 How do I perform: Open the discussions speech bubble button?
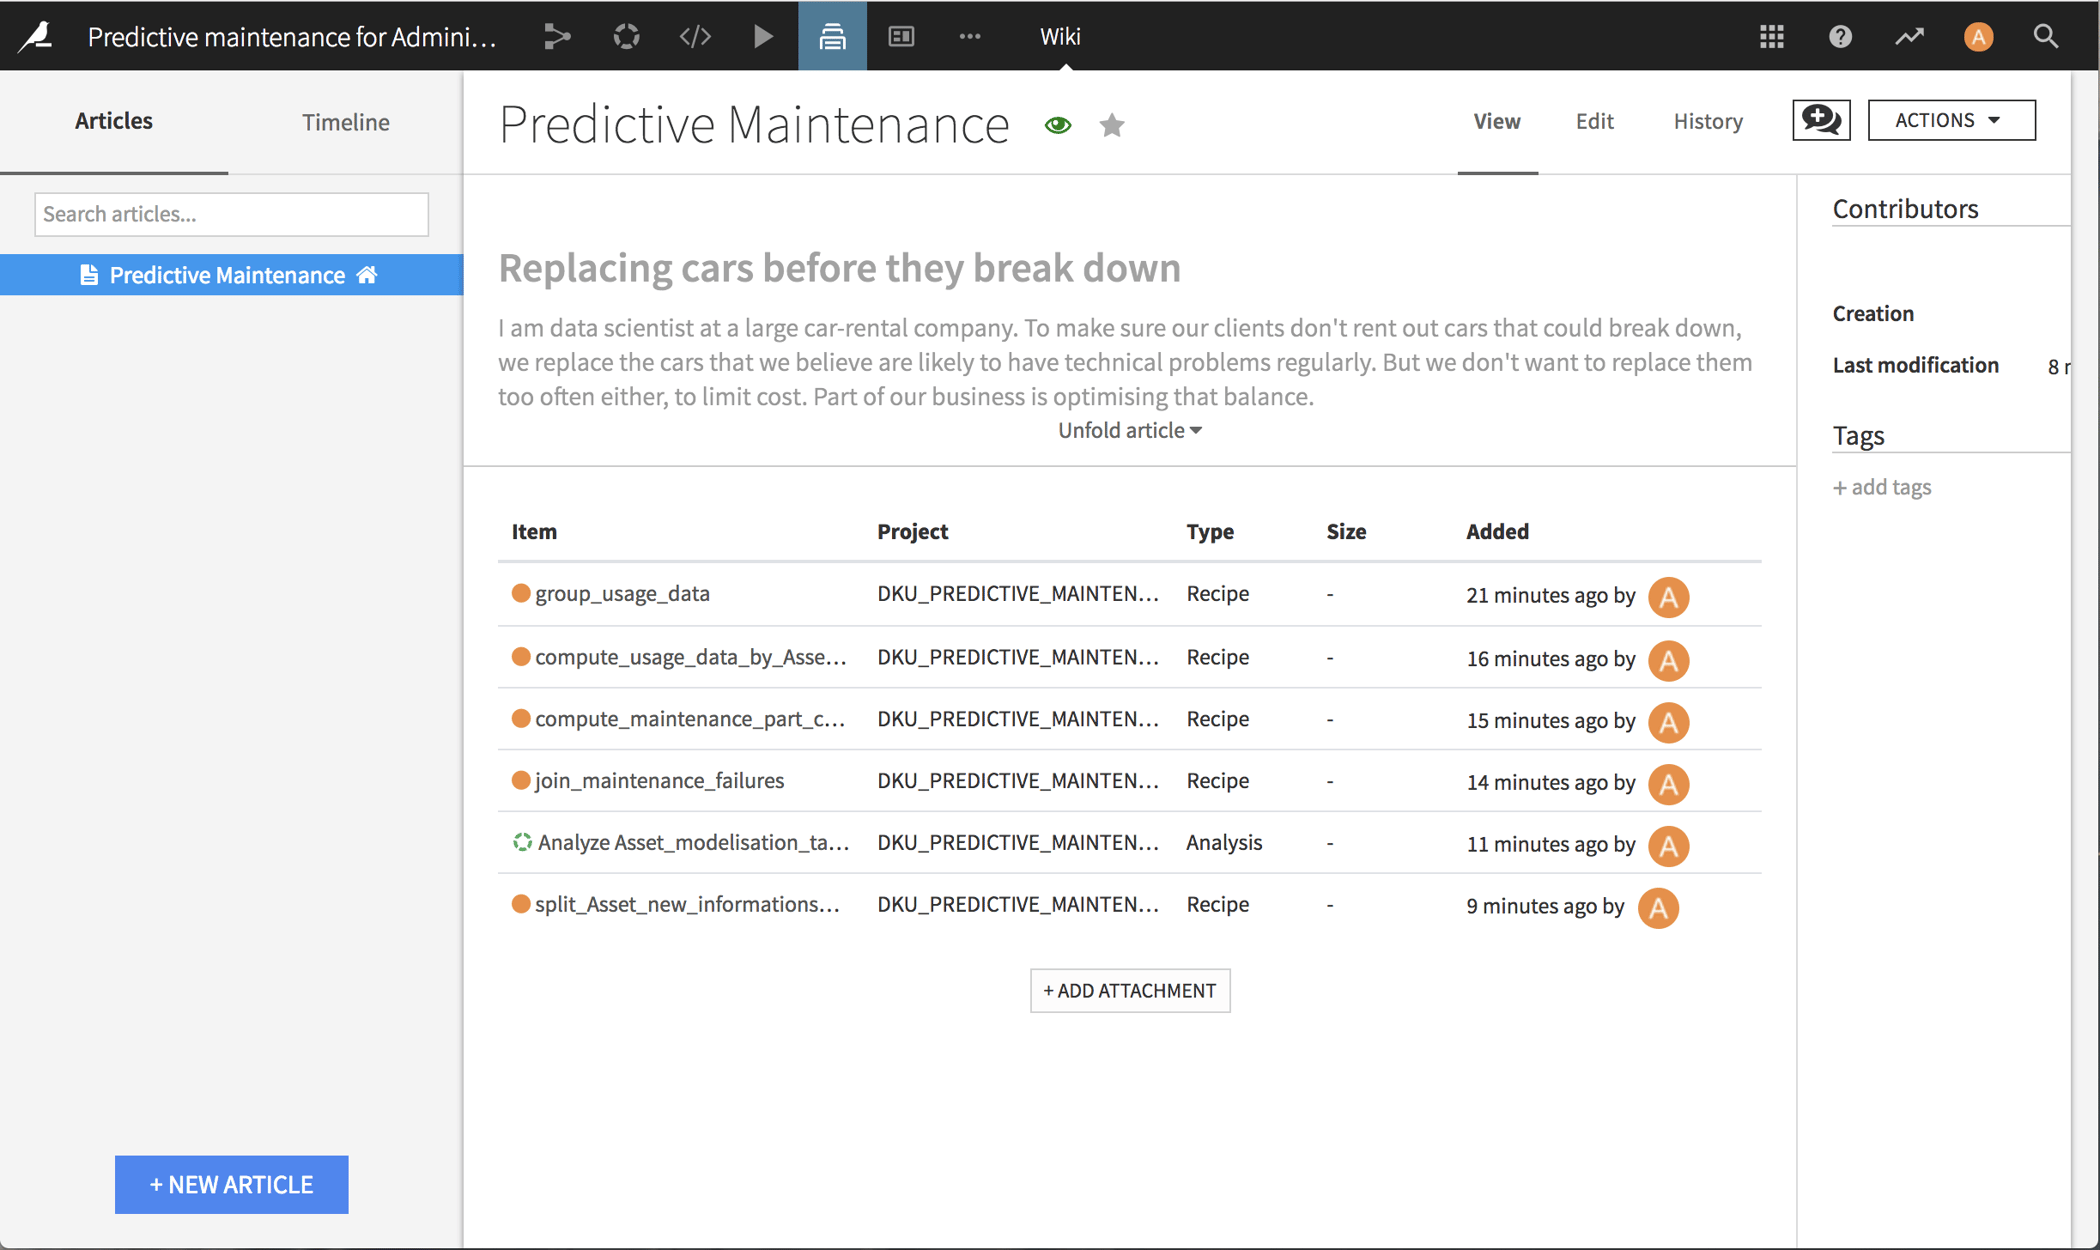[1821, 120]
